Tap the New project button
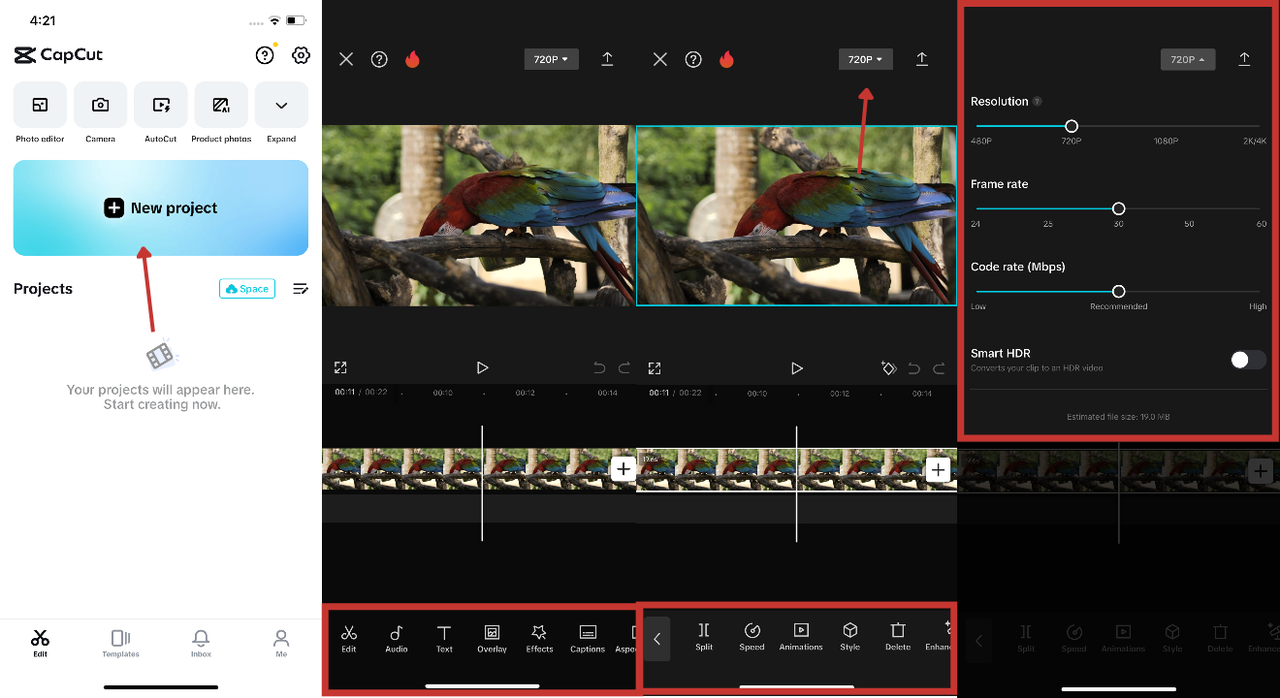1280x698 pixels. click(161, 208)
